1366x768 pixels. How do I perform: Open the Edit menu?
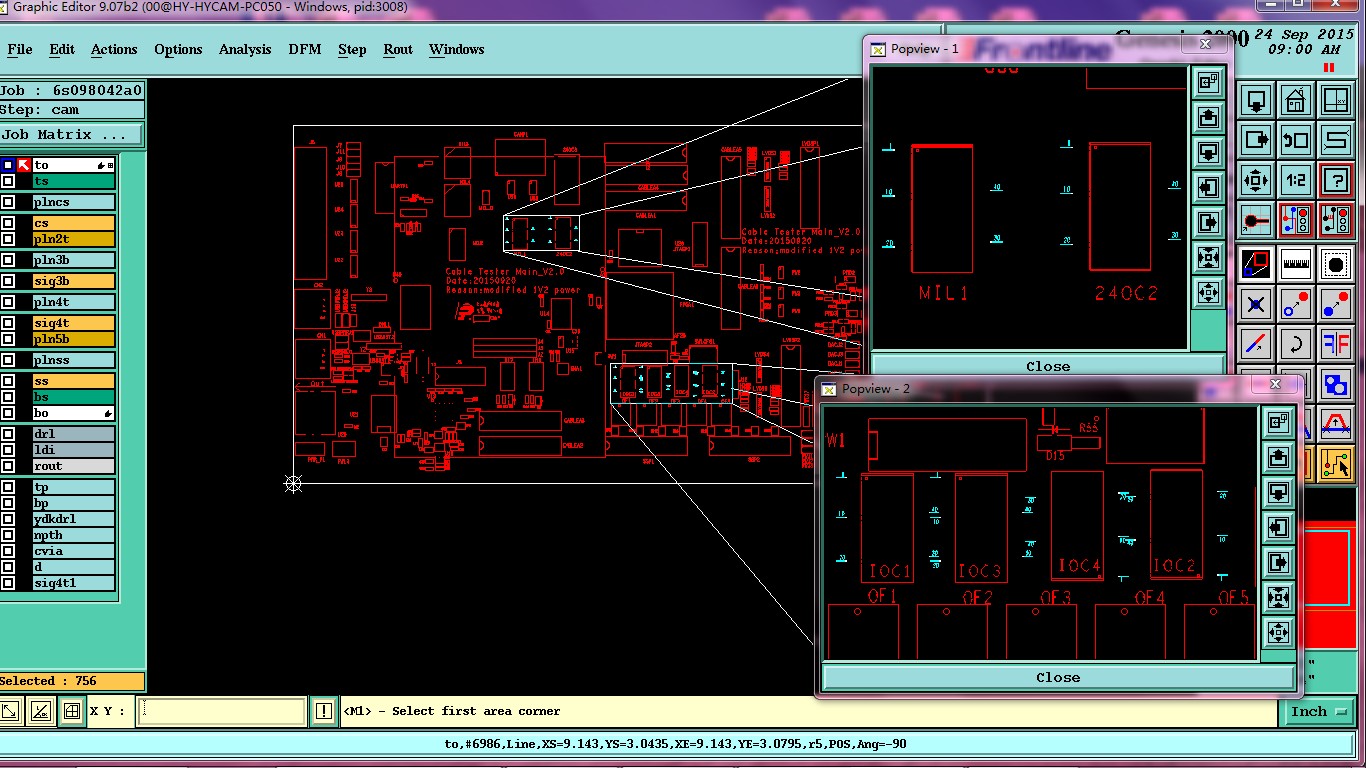pos(62,49)
